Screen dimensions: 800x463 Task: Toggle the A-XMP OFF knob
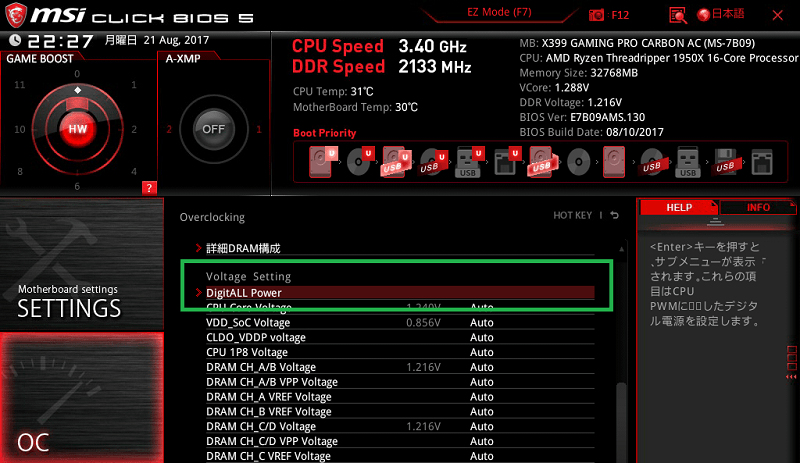pyautogui.click(x=213, y=129)
